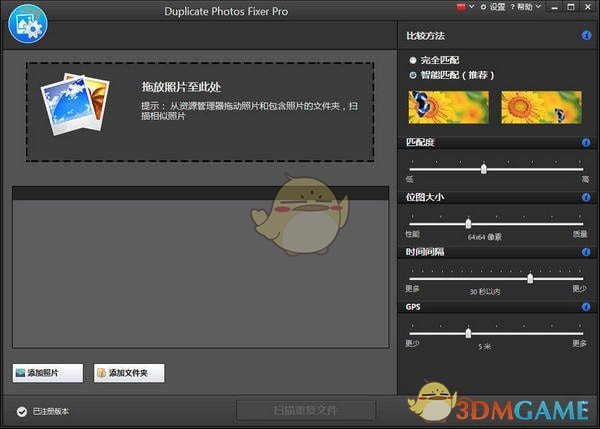Click the 扫描重复文件 button
Viewport: 600px width, 429px height.
pos(306,410)
